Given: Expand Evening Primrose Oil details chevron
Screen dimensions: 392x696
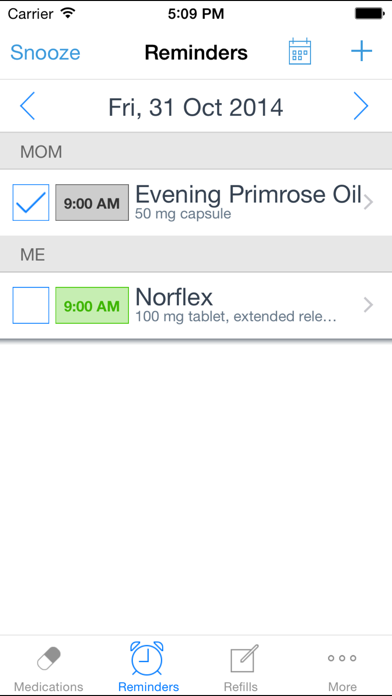Looking at the screenshot, I should [x=368, y=202].
